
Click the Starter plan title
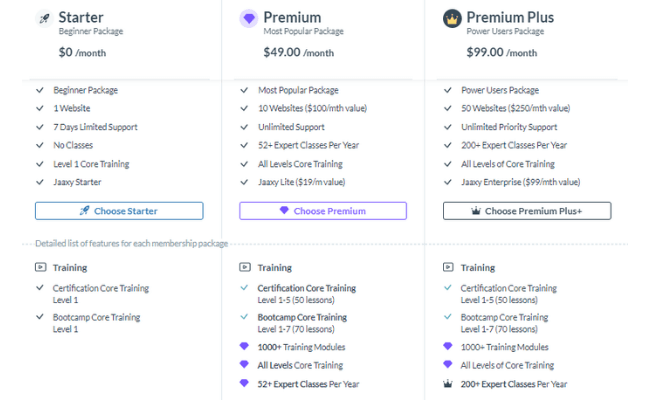pos(81,17)
